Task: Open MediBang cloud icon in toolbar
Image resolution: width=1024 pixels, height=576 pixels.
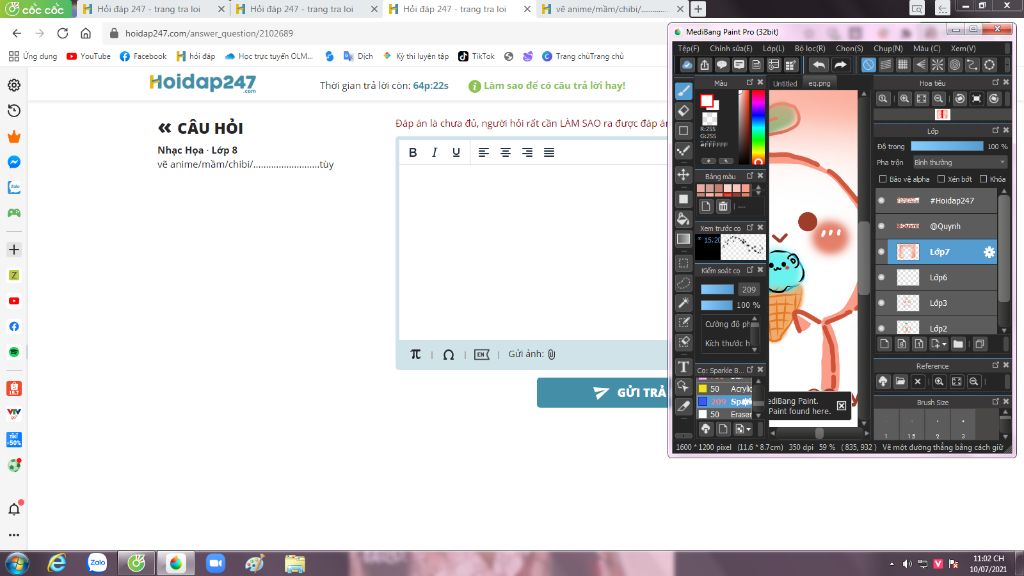Action: pyautogui.click(x=687, y=65)
